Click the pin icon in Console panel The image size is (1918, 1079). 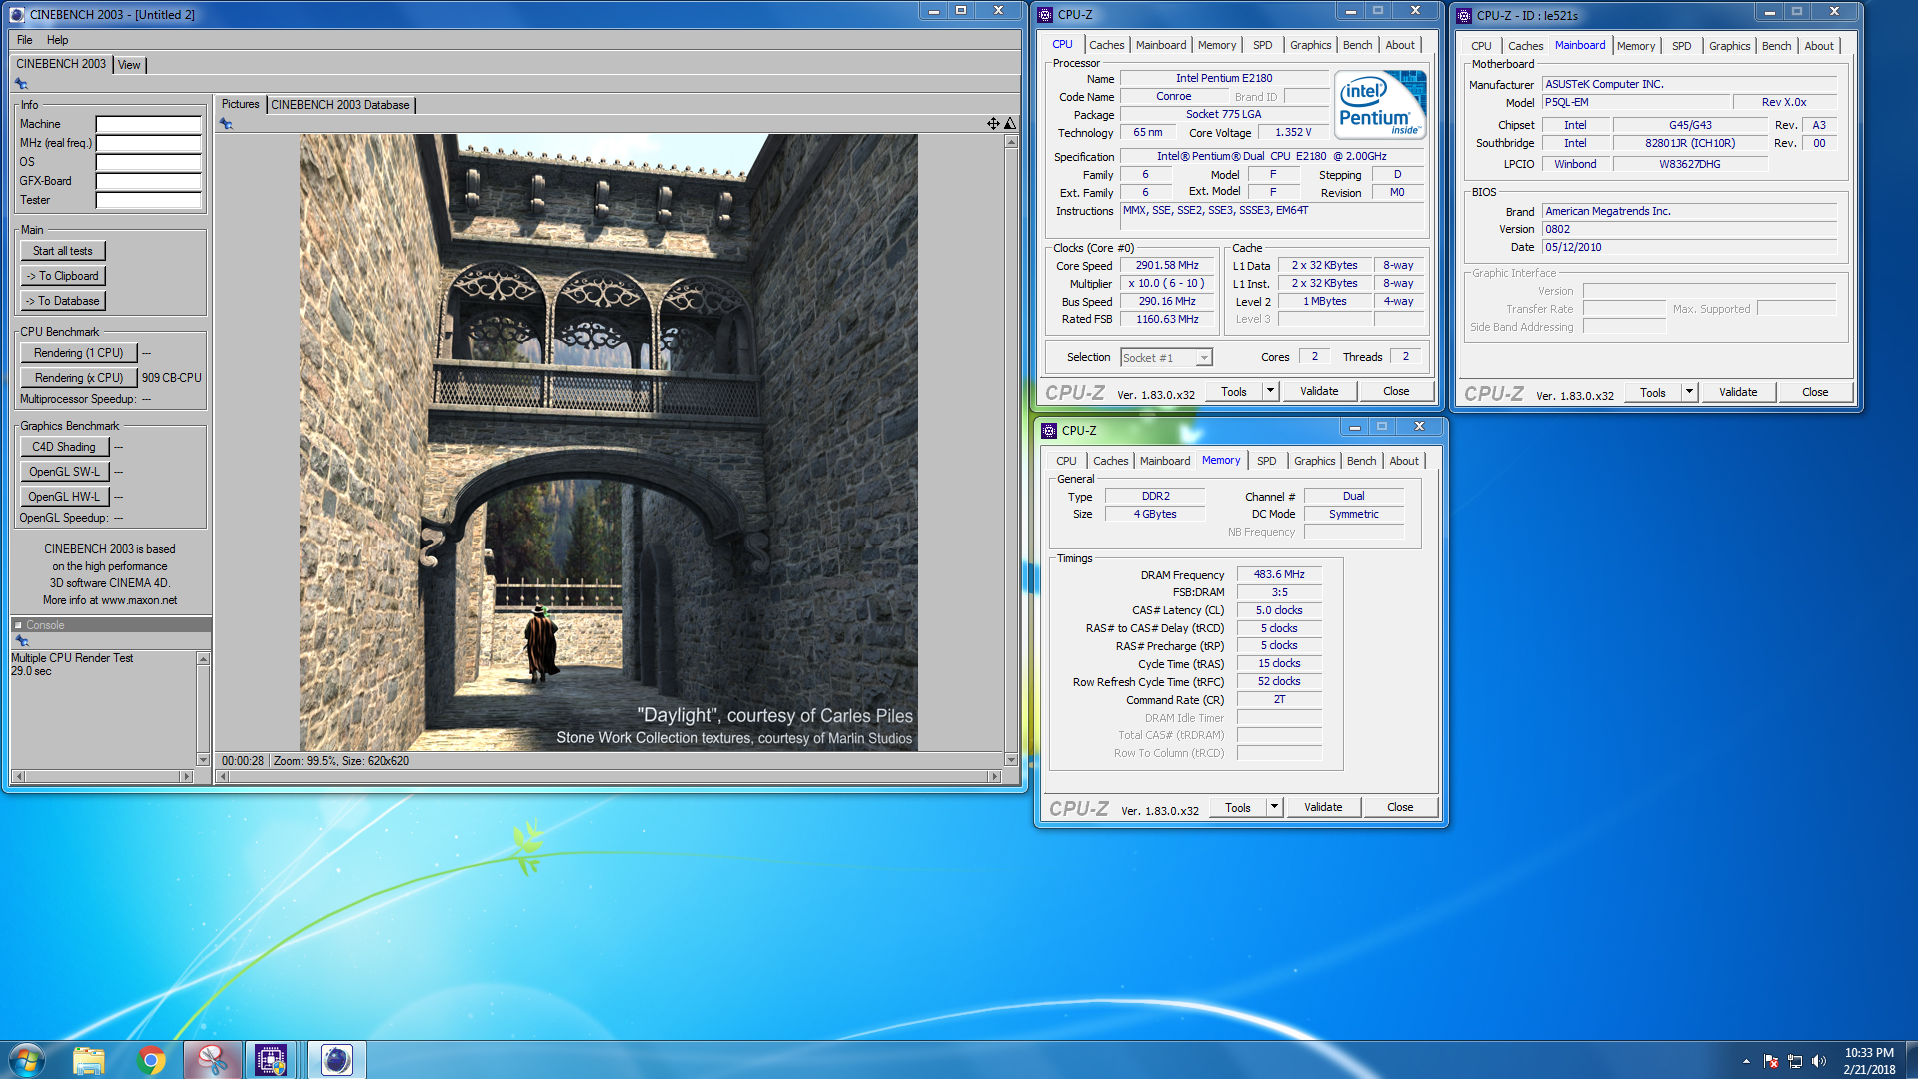coord(21,641)
